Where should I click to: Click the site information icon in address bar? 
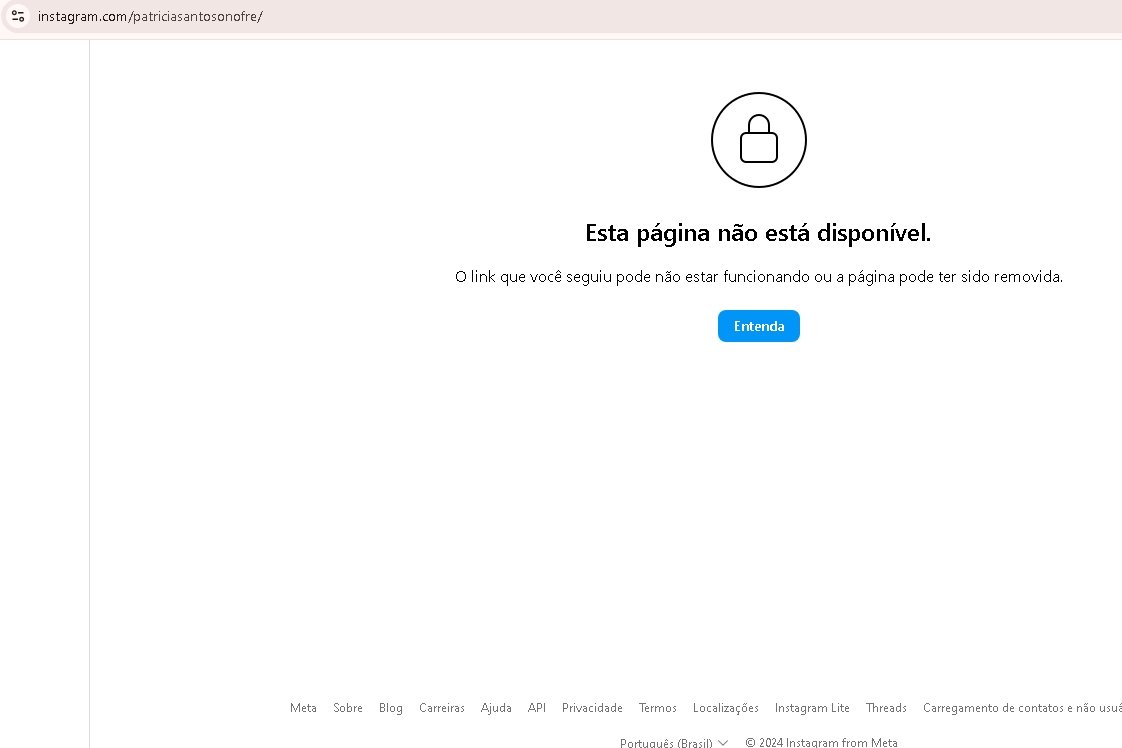18,17
